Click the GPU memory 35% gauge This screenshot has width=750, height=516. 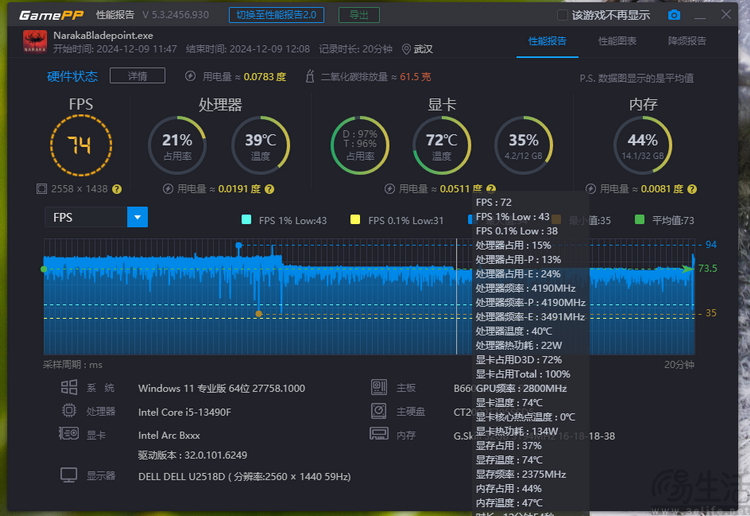click(524, 145)
